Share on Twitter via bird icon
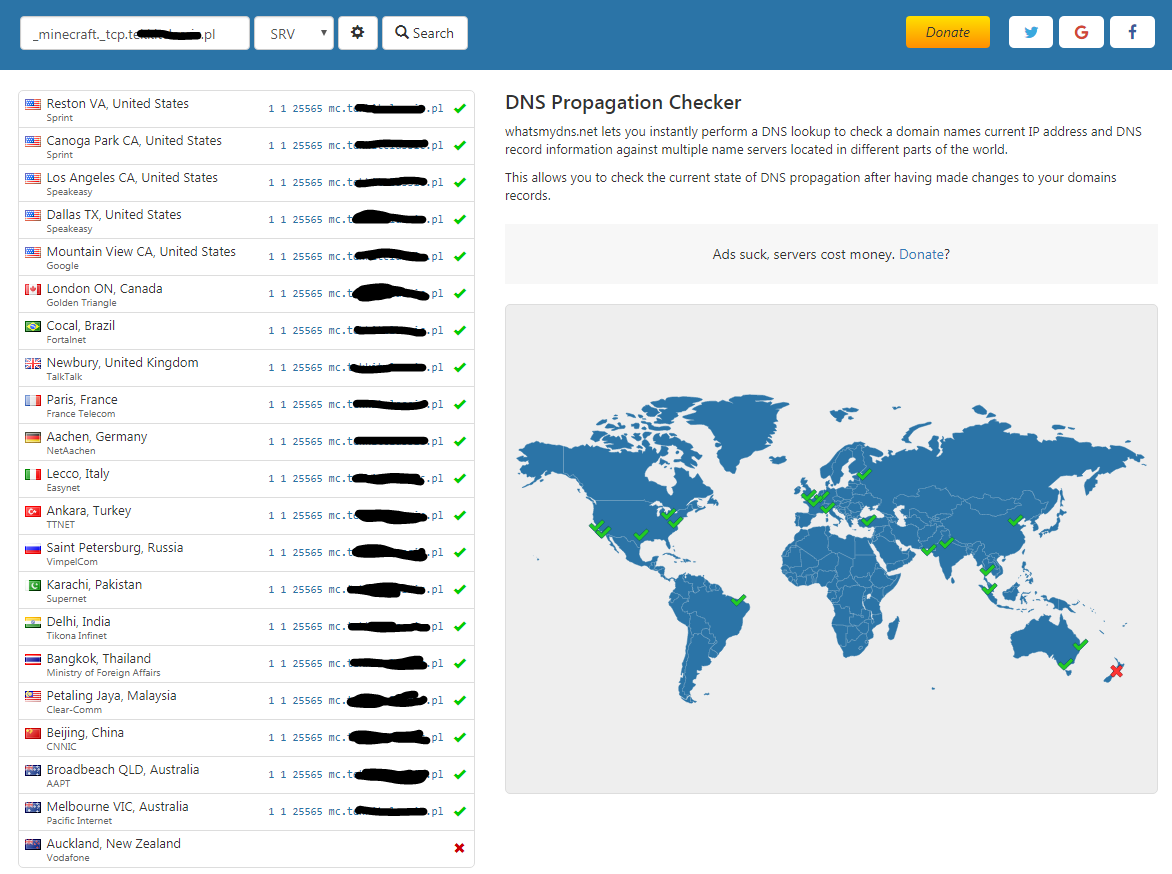Screen dimensions: 1172x874 (x=1030, y=32)
